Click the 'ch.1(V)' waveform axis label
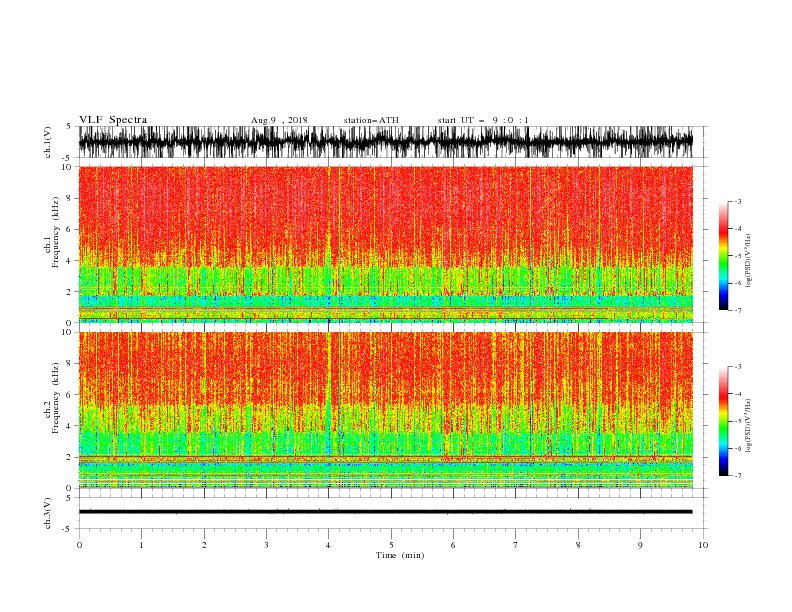The height and width of the screenshot is (612, 792). tap(48, 142)
